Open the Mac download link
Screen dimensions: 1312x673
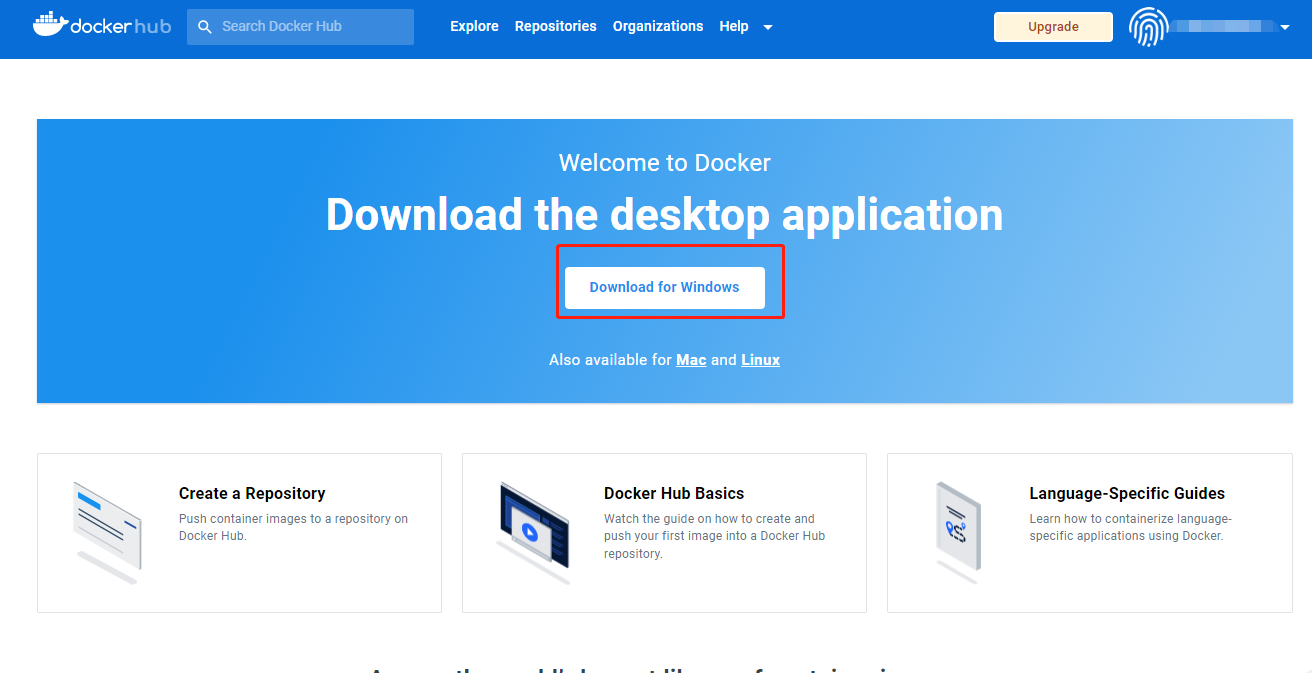(690, 360)
